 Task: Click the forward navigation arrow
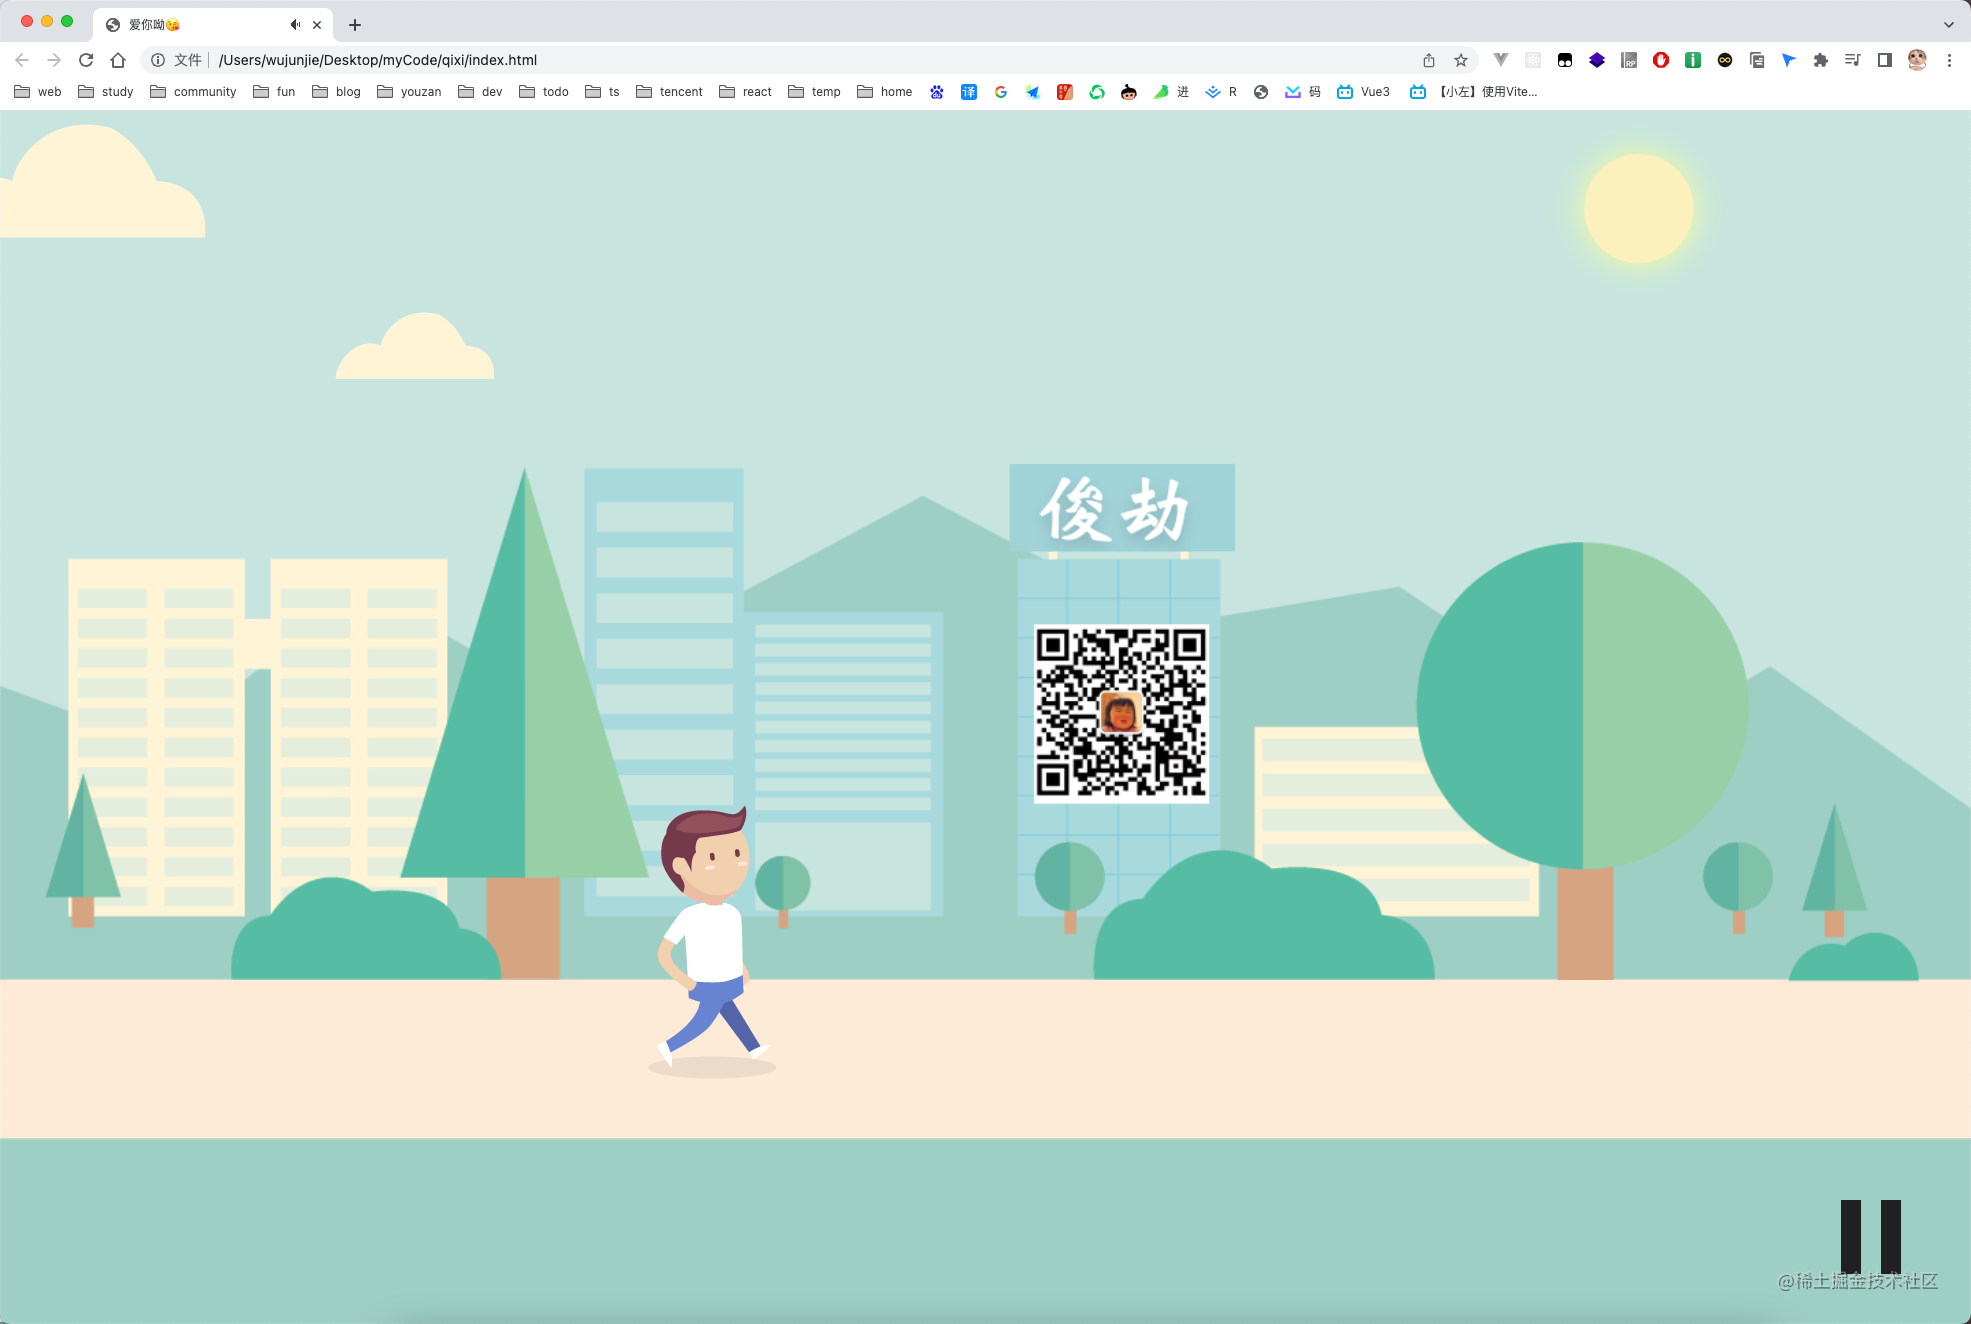54,60
